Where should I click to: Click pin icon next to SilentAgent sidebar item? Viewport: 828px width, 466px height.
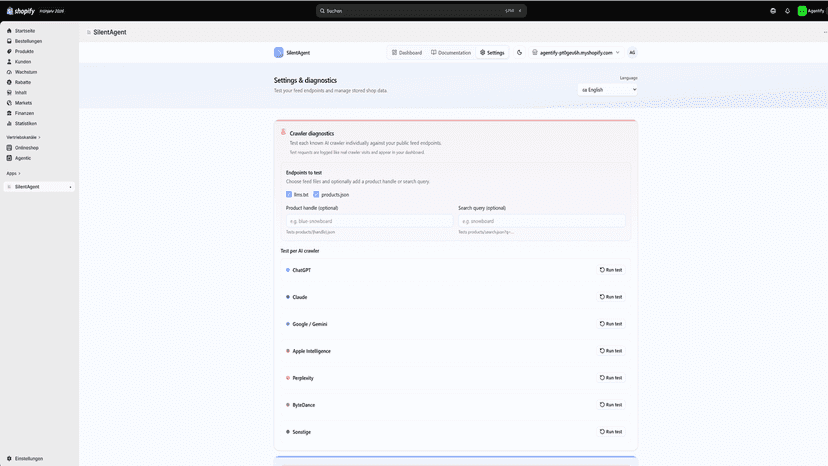tap(70, 187)
